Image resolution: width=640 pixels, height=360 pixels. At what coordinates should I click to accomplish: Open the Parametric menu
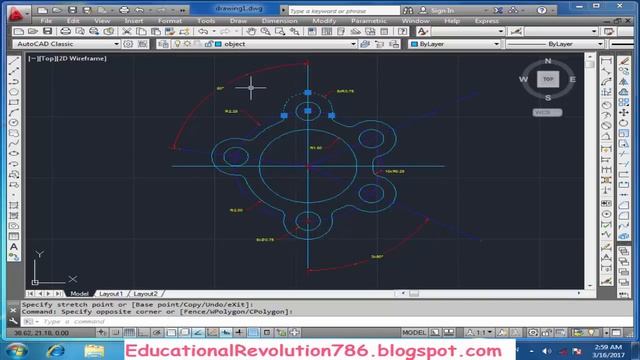click(x=369, y=21)
